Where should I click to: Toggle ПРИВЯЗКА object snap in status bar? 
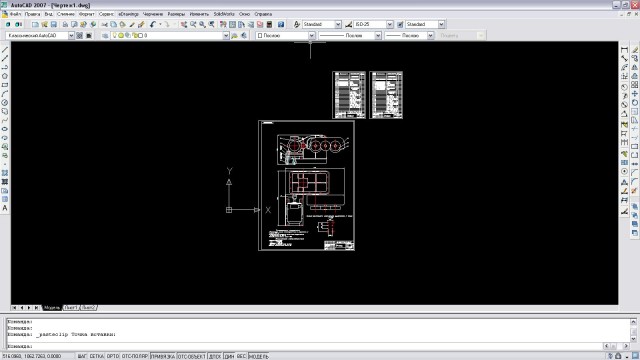click(163, 356)
